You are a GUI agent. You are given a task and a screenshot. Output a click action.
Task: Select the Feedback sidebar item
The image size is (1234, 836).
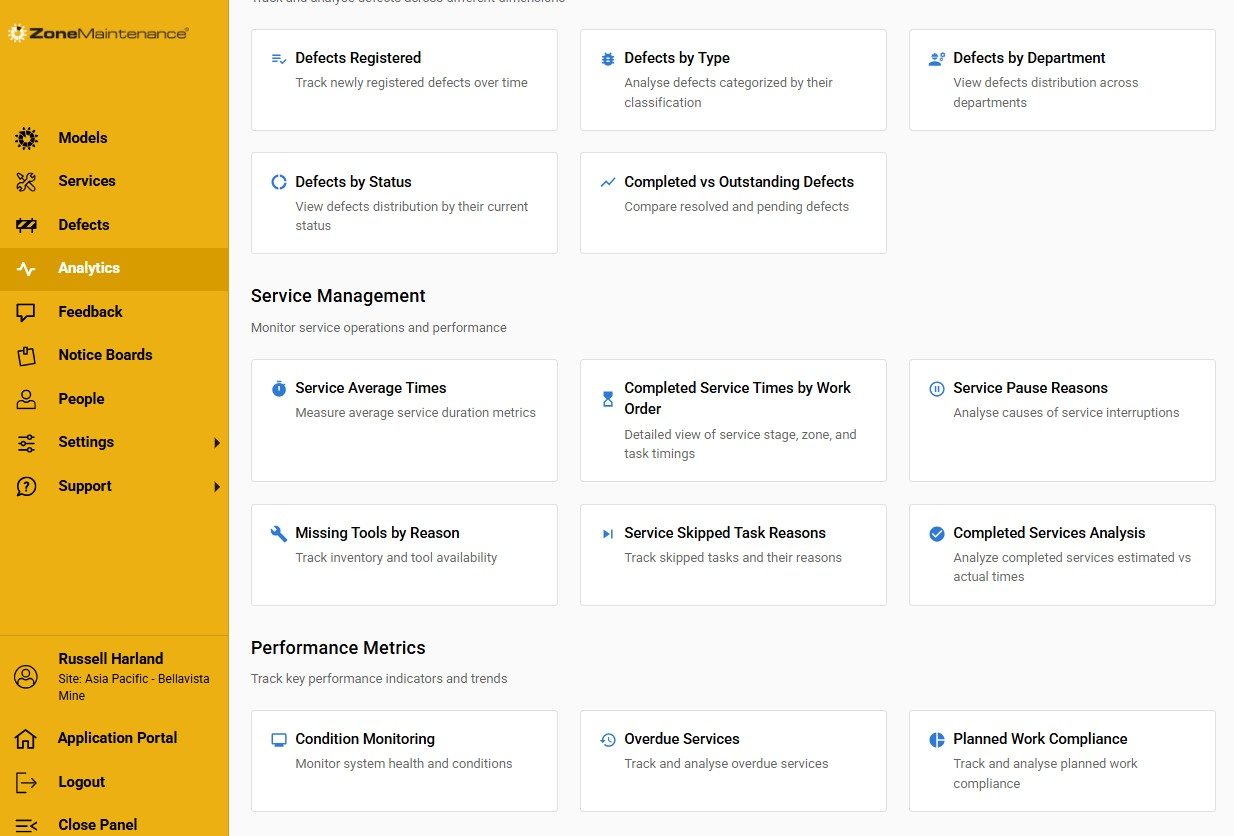pos(90,312)
